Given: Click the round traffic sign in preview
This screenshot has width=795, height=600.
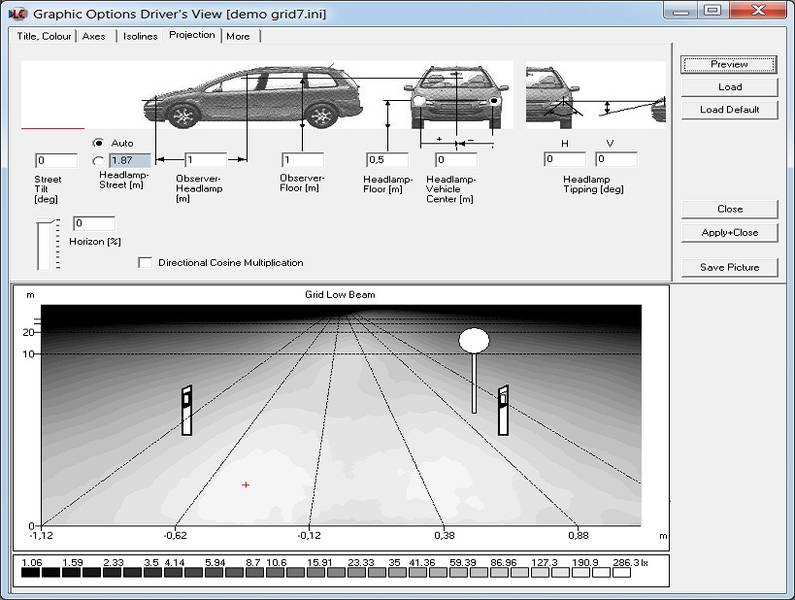Looking at the screenshot, I should pyautogui.click(x=474, y=340).
